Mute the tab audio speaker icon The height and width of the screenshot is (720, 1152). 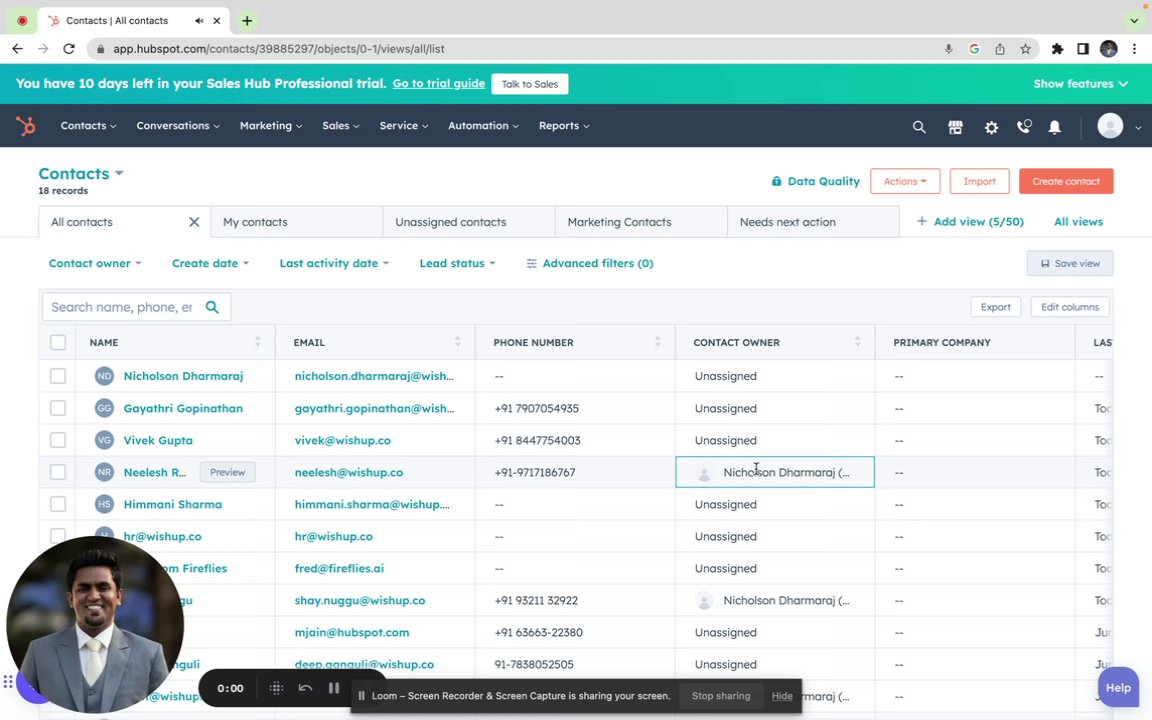[x=199, y=21]
